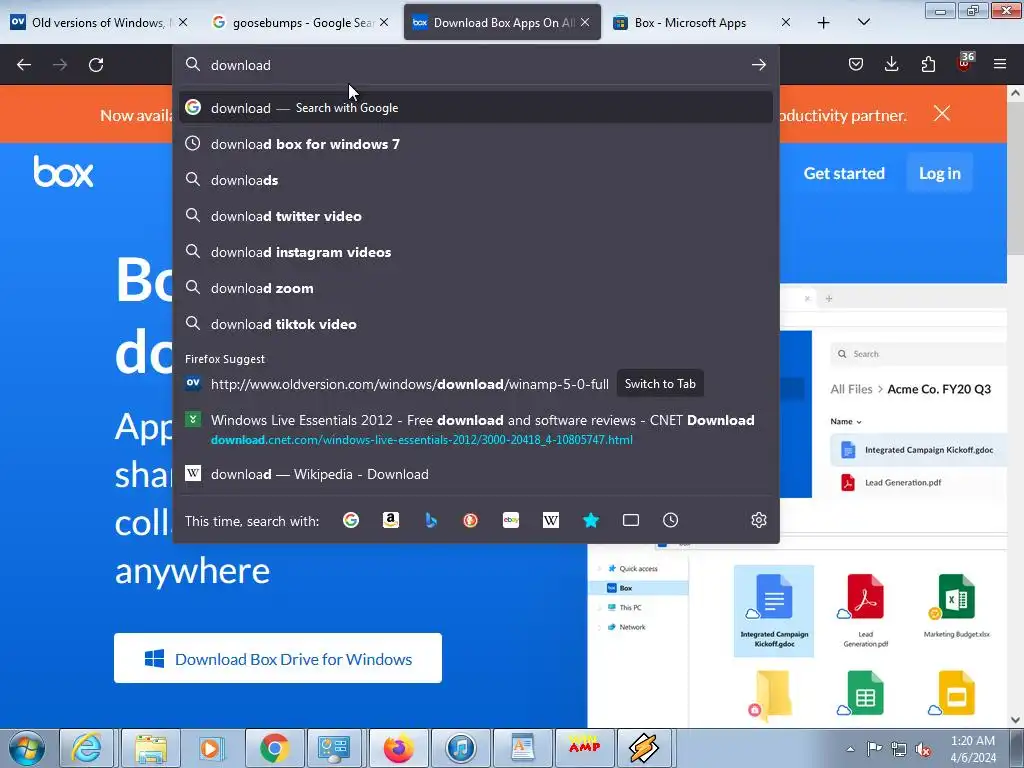Search history via the clock icon
The height and width of the screenshot is (768, 1024).
click(x=671, y=520)
